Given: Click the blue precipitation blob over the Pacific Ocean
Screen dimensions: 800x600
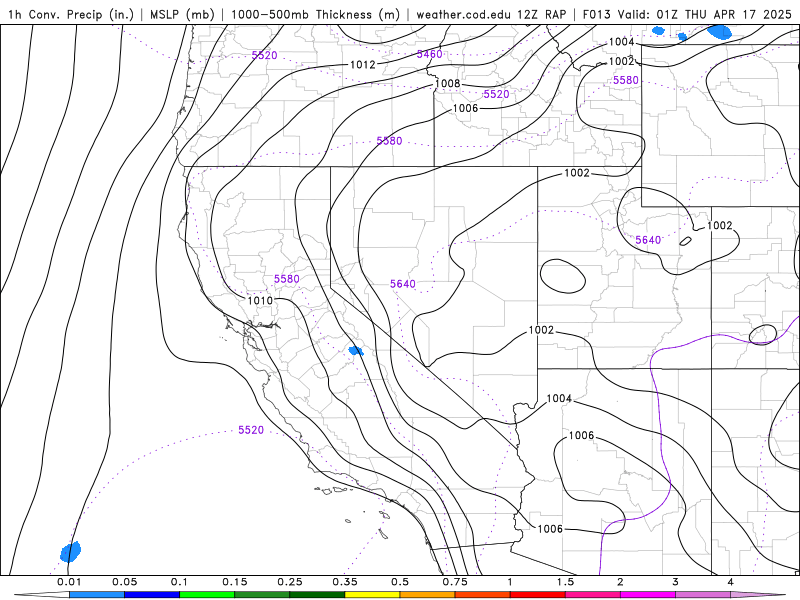Looking at the screenshot, I should pos(70,552).
